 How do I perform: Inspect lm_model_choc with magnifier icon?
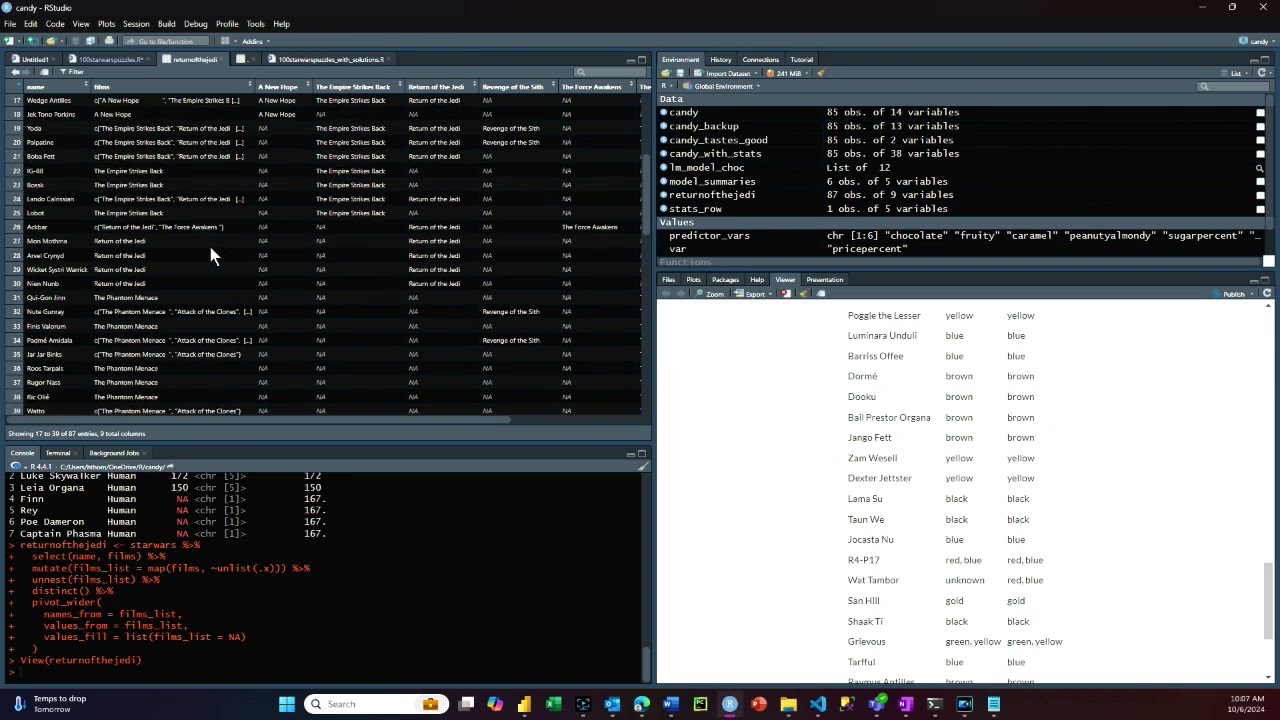(1260, 168)
